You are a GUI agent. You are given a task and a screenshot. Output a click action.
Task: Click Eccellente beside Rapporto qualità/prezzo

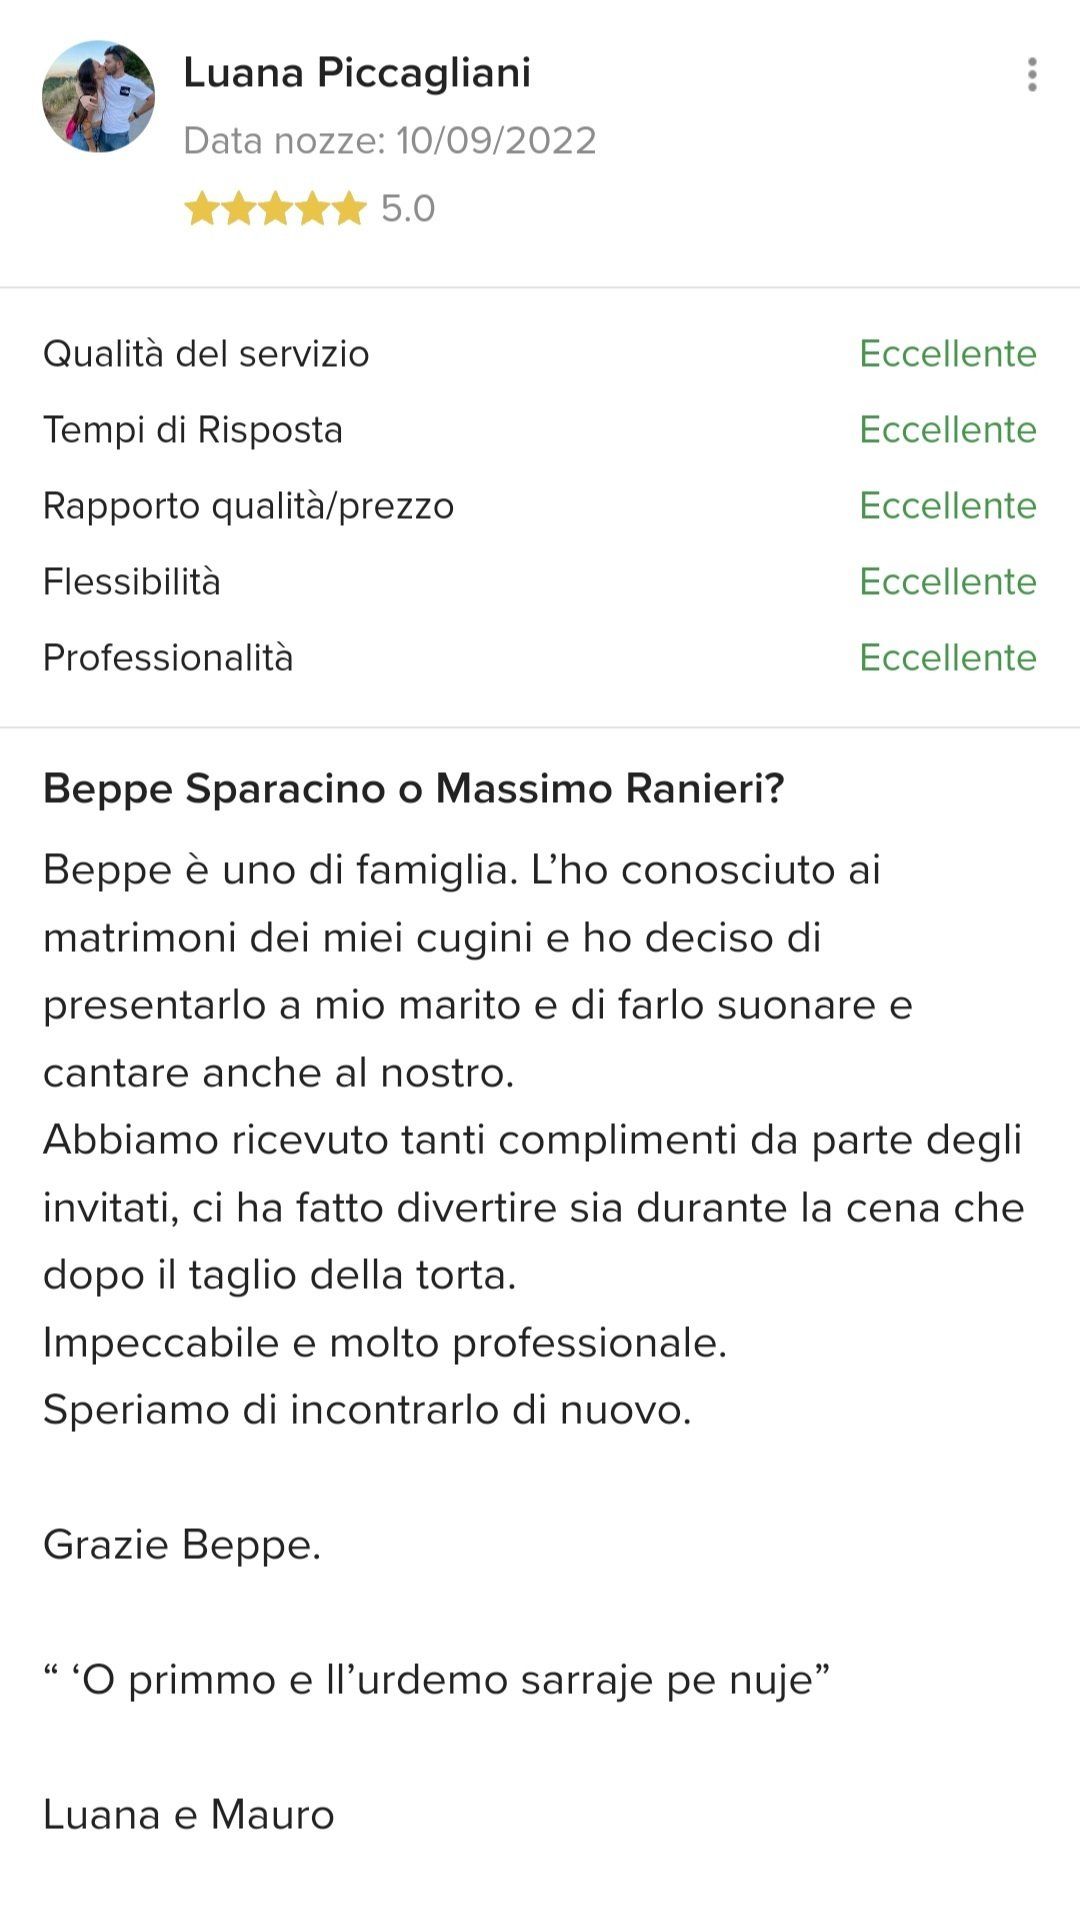tap(947, 506)
